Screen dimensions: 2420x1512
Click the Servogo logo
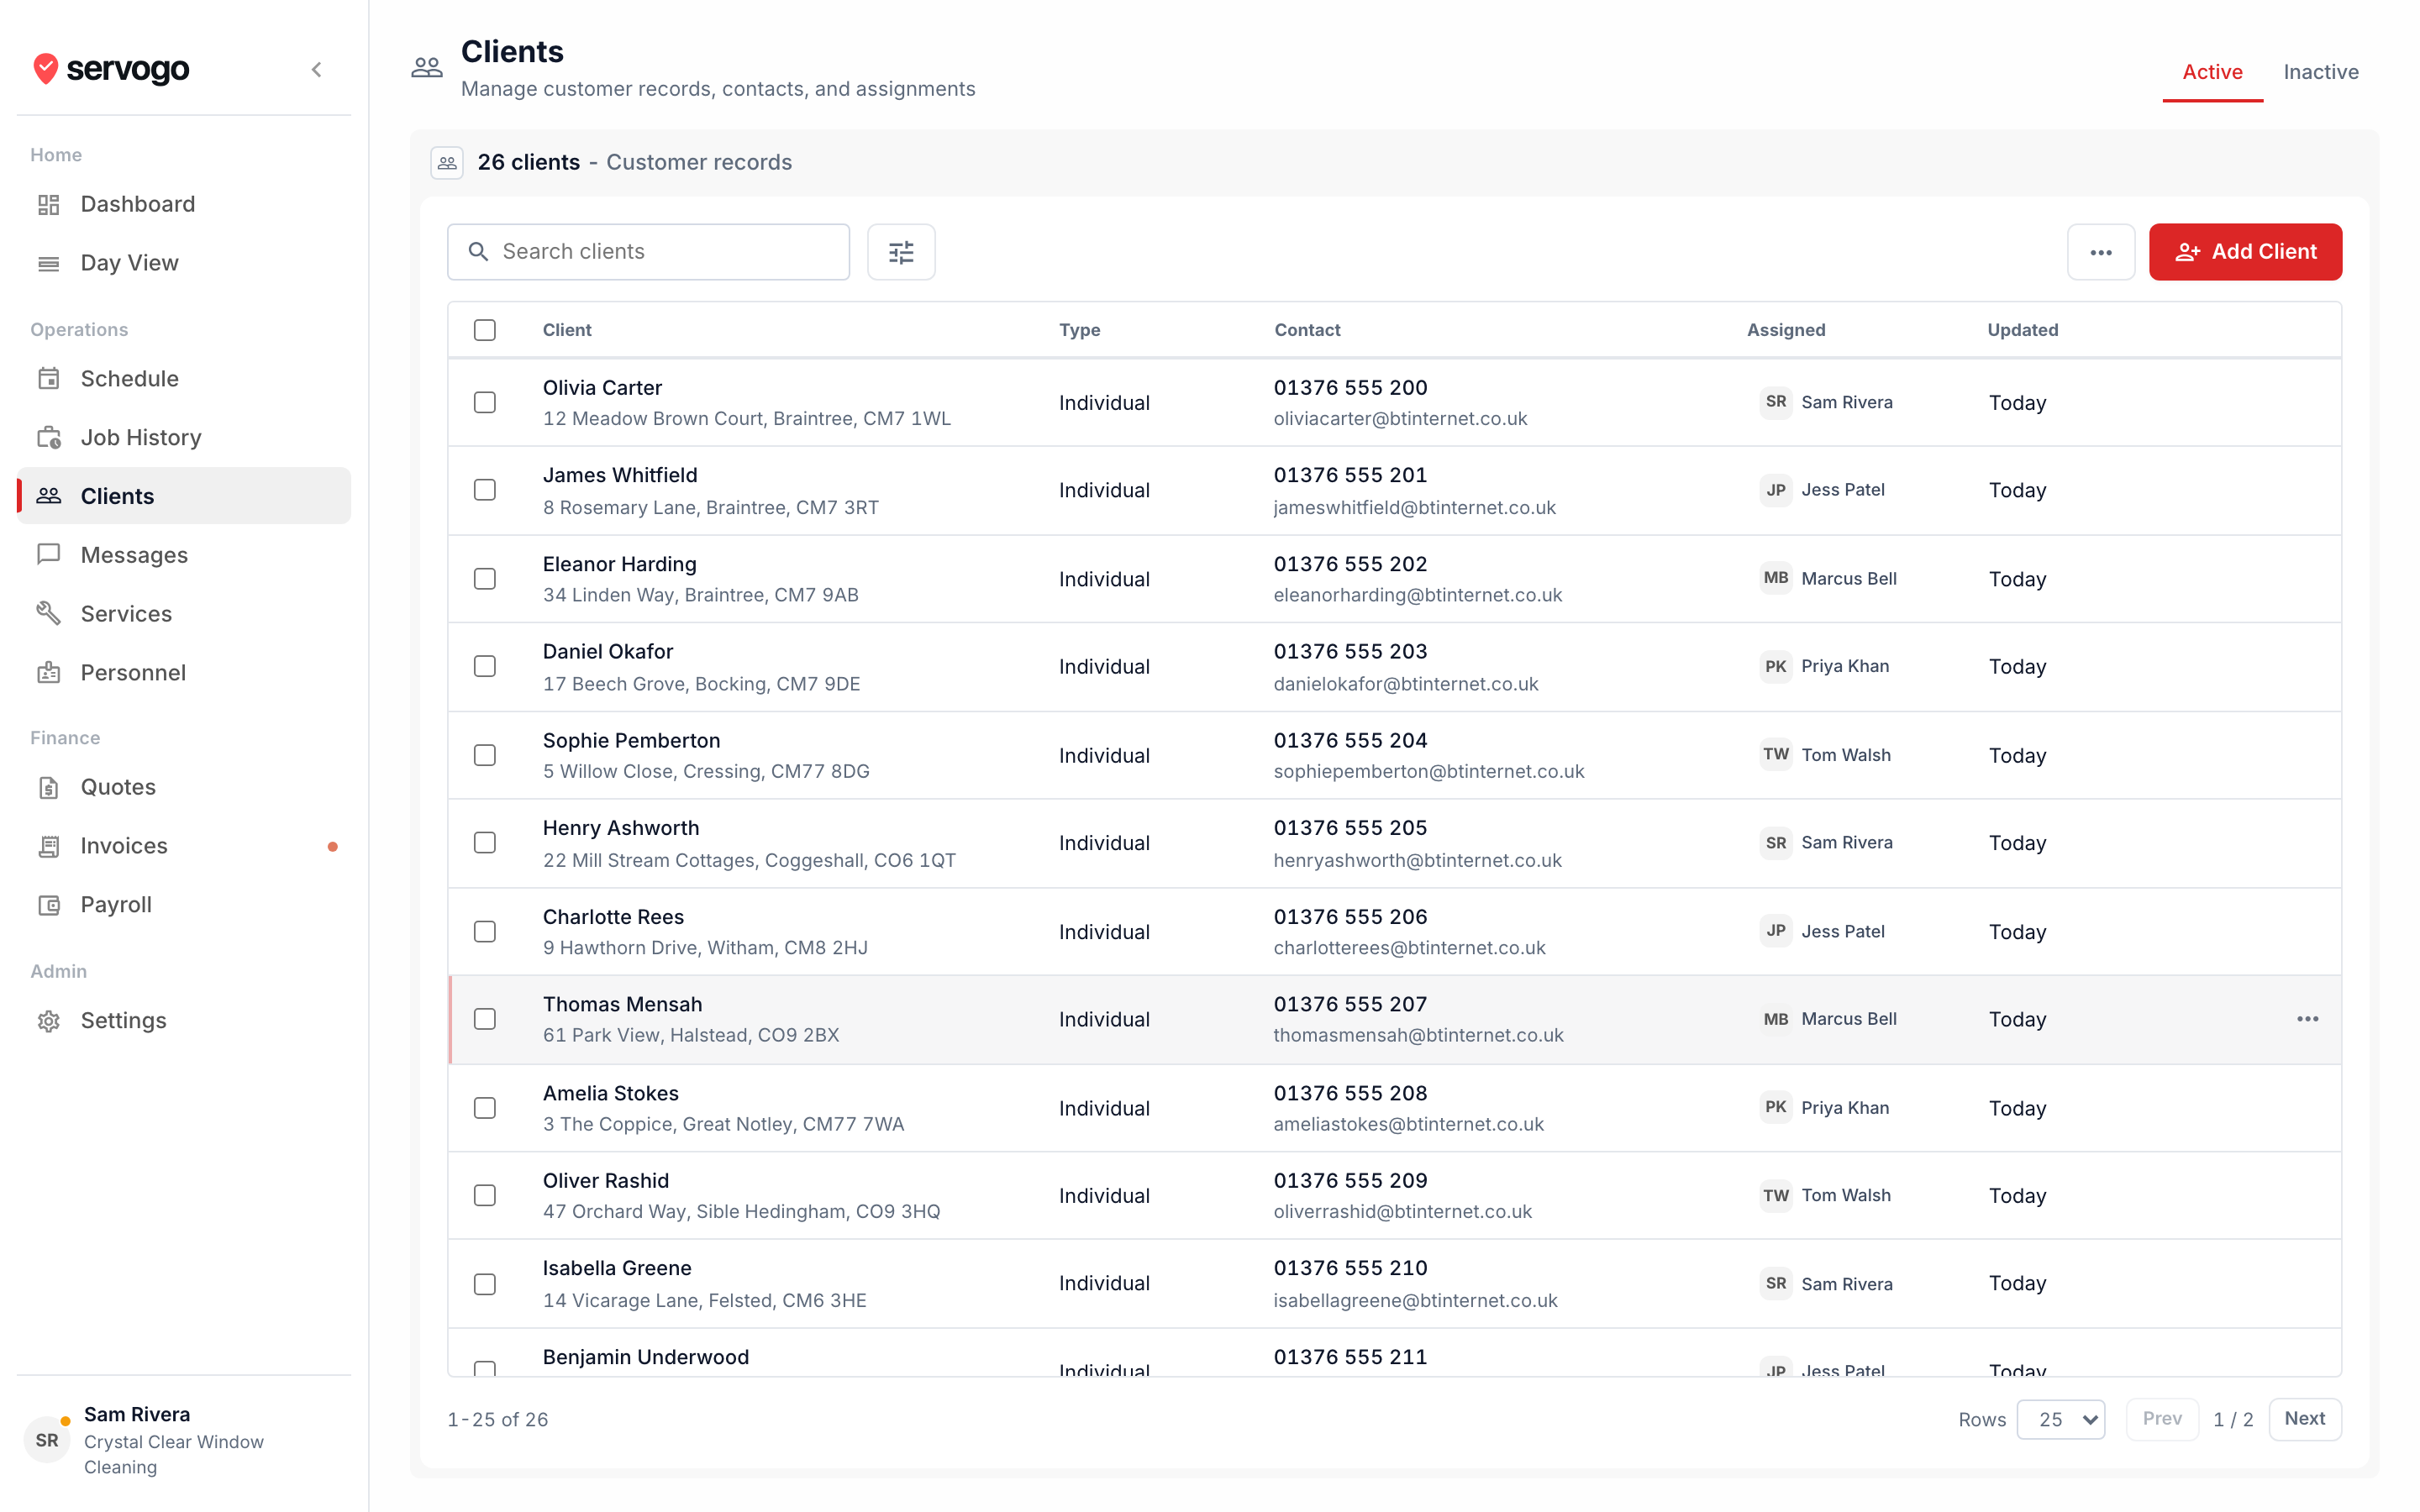(x=111, y=69)
